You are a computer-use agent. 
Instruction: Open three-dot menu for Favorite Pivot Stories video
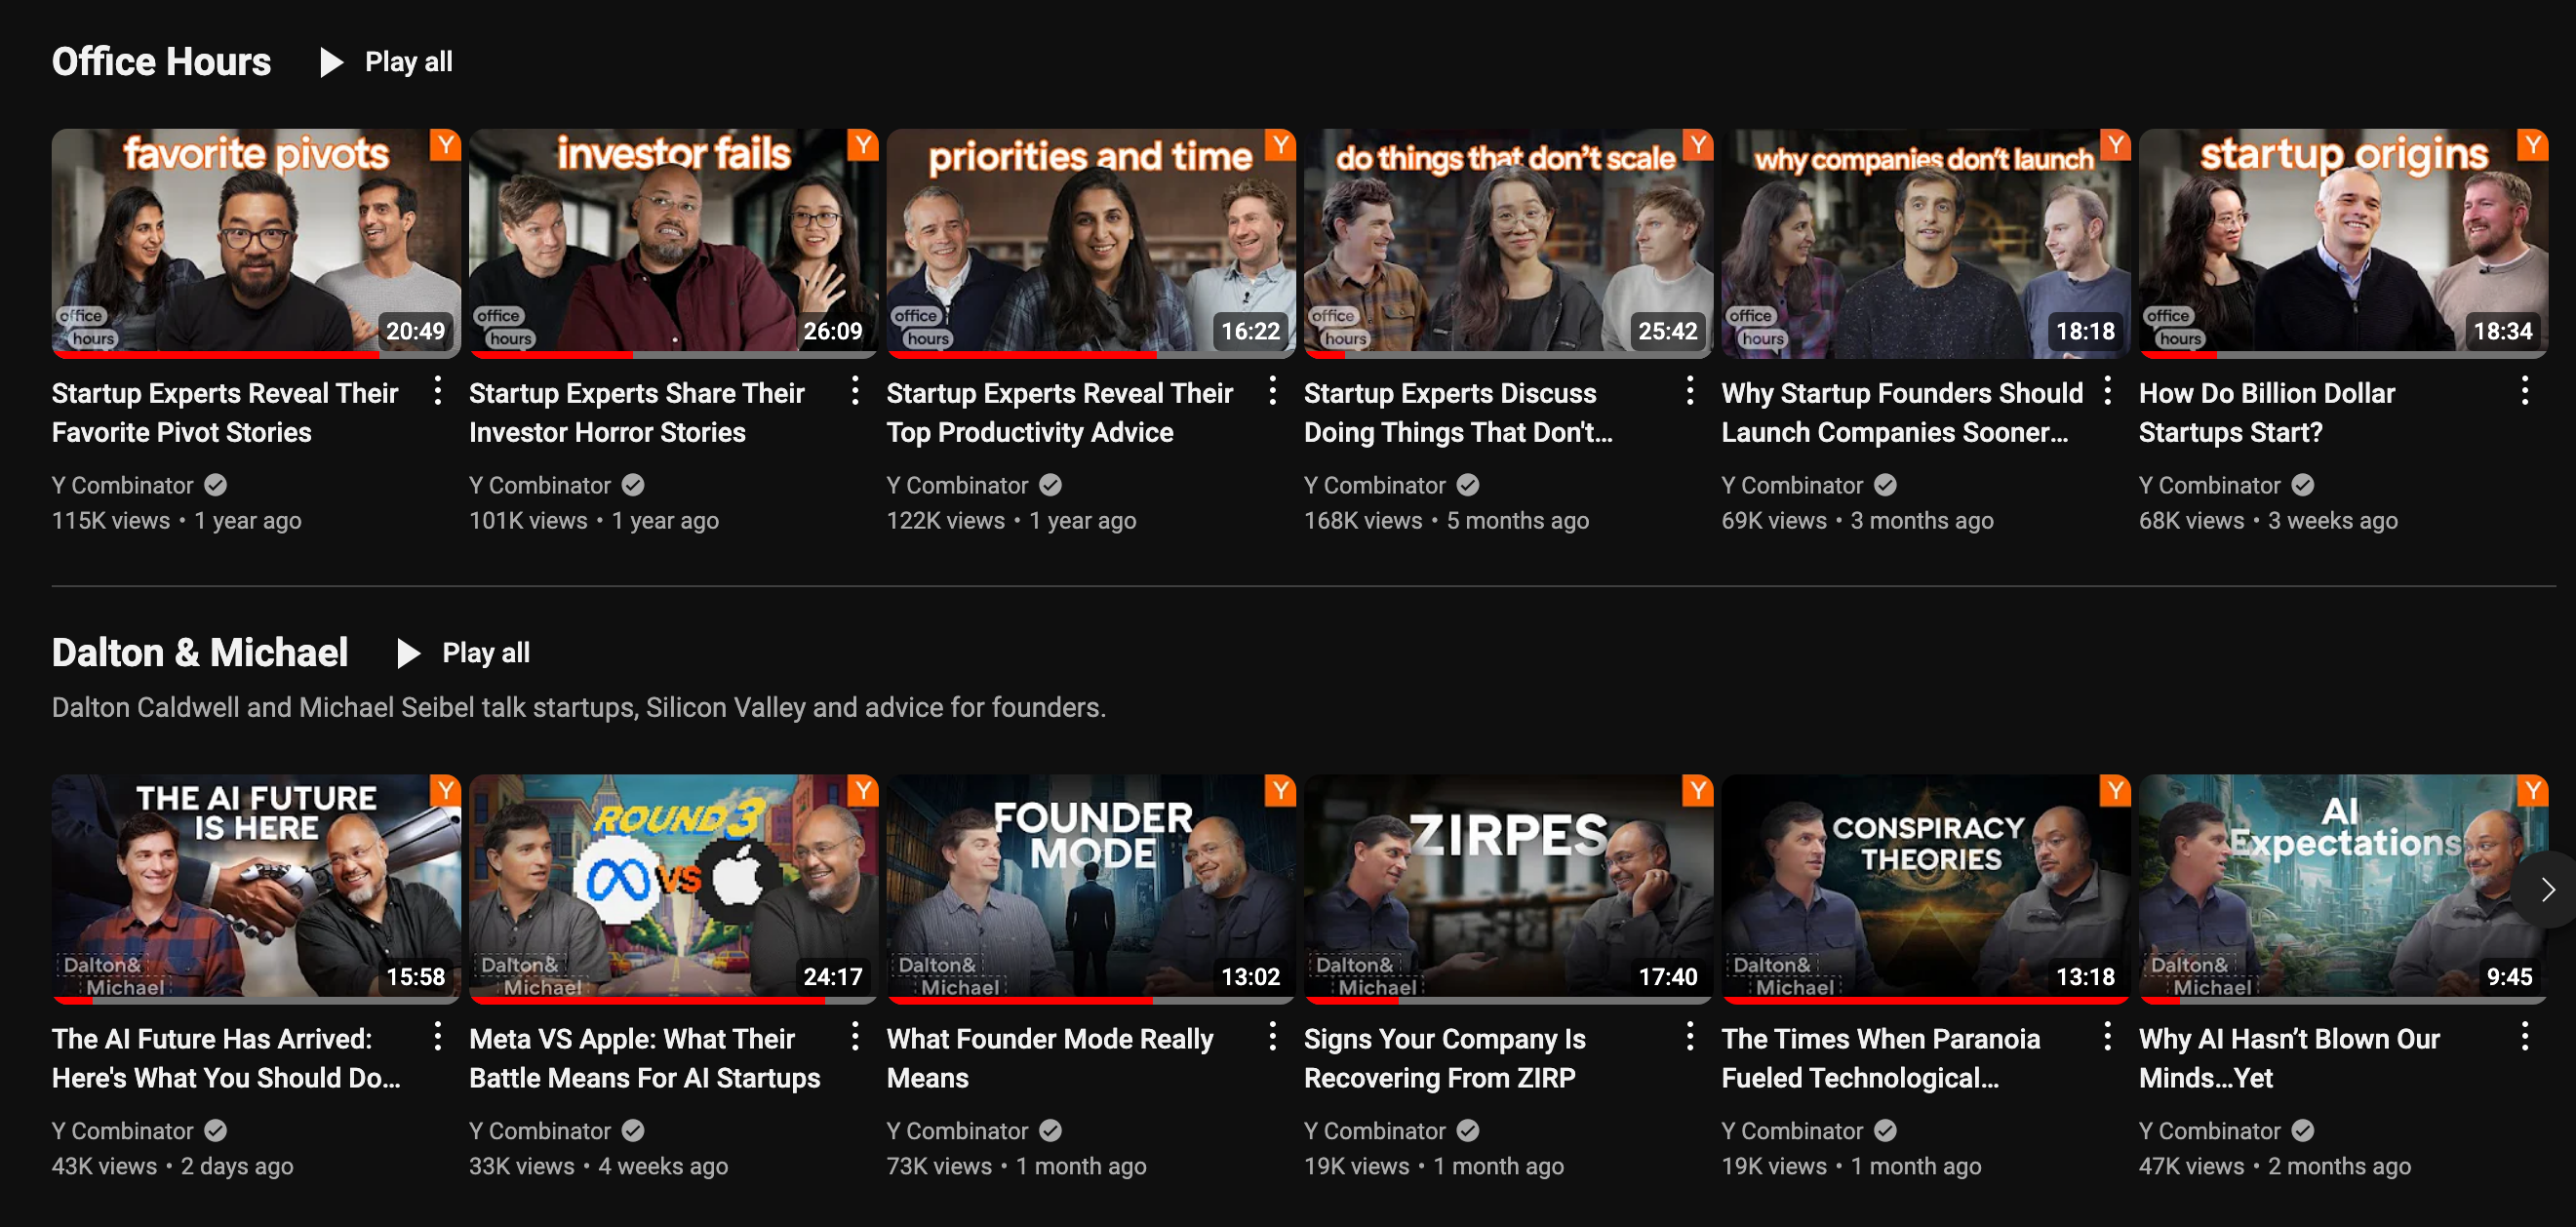(437, 391)
